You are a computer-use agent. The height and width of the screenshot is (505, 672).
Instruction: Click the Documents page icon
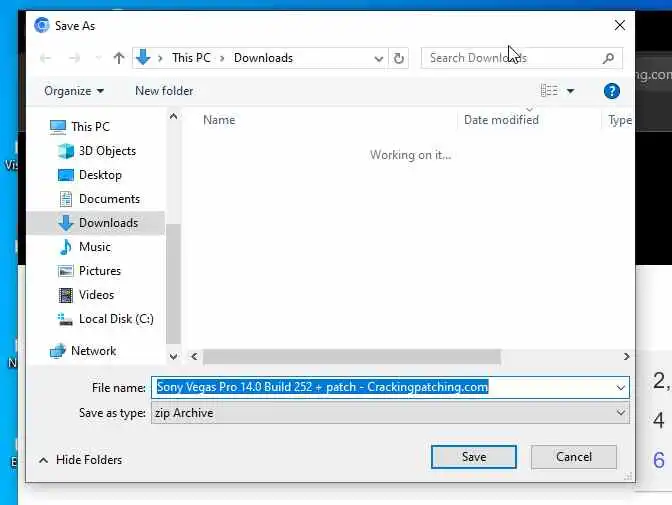pyautogui.click(x=66, y=199)
